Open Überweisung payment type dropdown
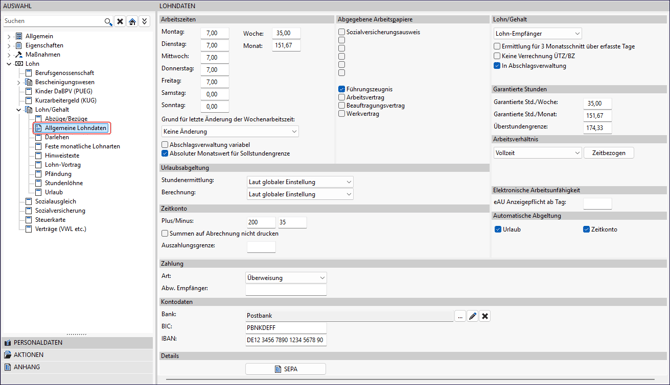The width and height of the screenshot is (670, 385). point(286,278)
